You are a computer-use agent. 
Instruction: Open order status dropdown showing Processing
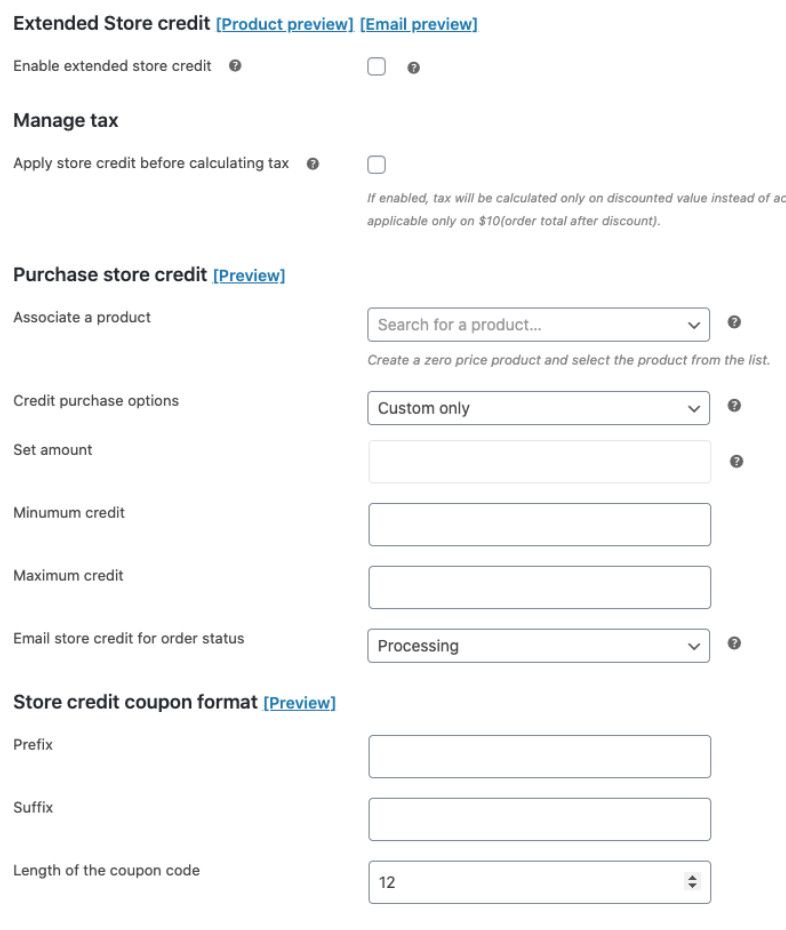point(538,646)
